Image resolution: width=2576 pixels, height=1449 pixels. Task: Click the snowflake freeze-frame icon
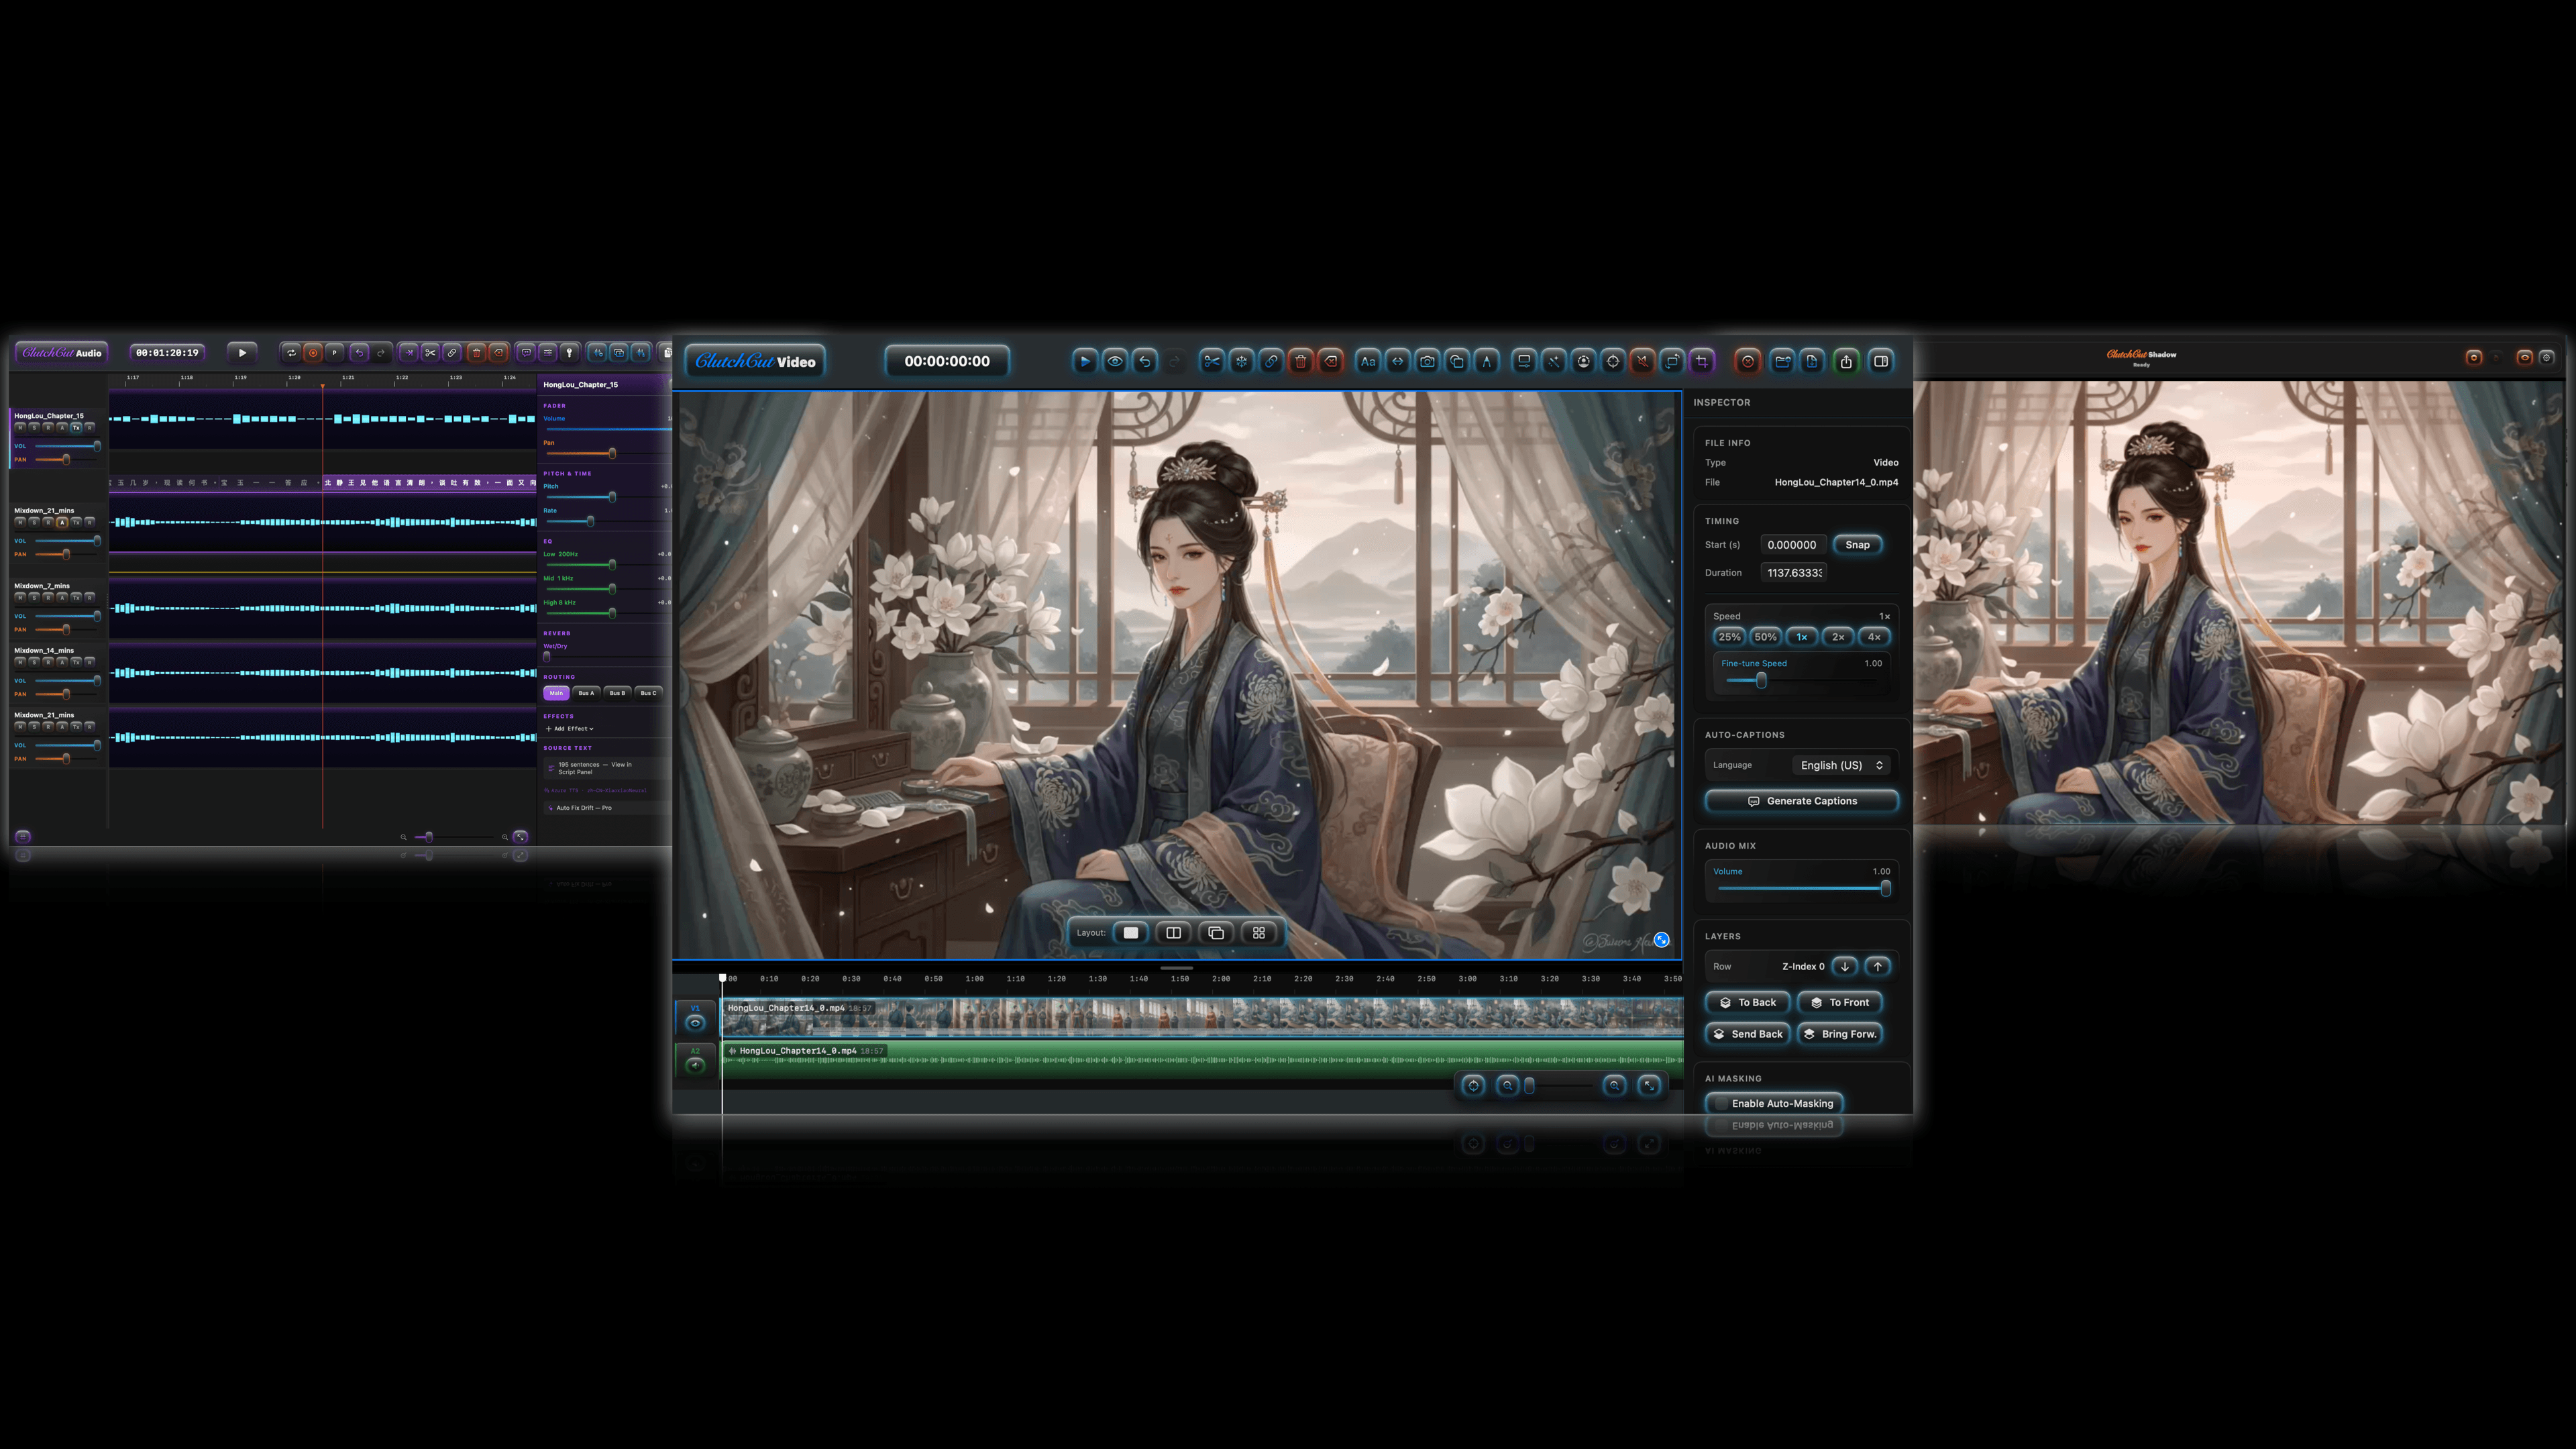point(1241,361)
